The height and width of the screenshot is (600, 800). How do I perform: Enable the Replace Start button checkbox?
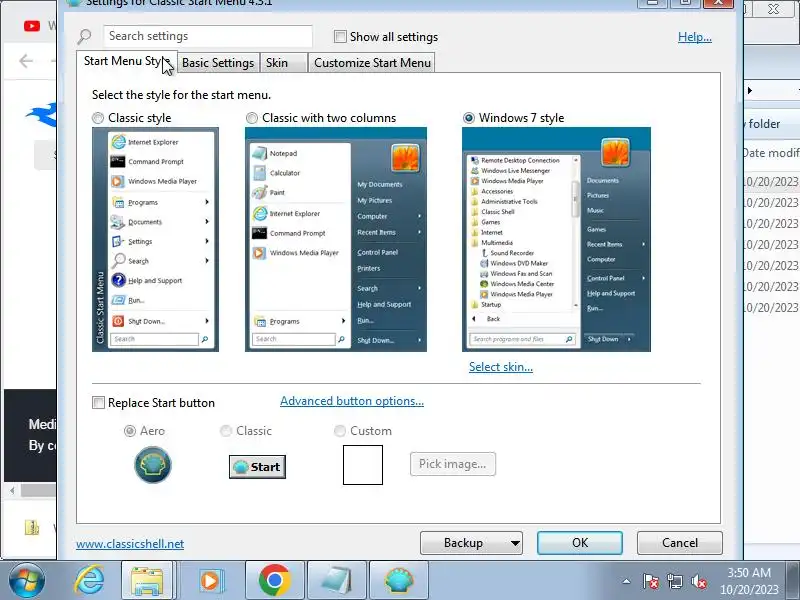98,403
